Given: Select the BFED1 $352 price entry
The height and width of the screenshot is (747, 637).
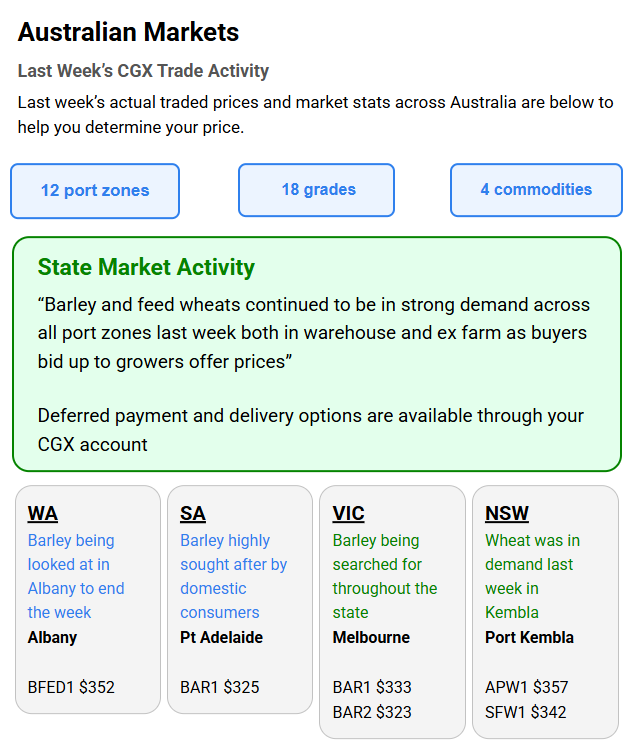Looking at the screenshot, I should coord(71,687).
